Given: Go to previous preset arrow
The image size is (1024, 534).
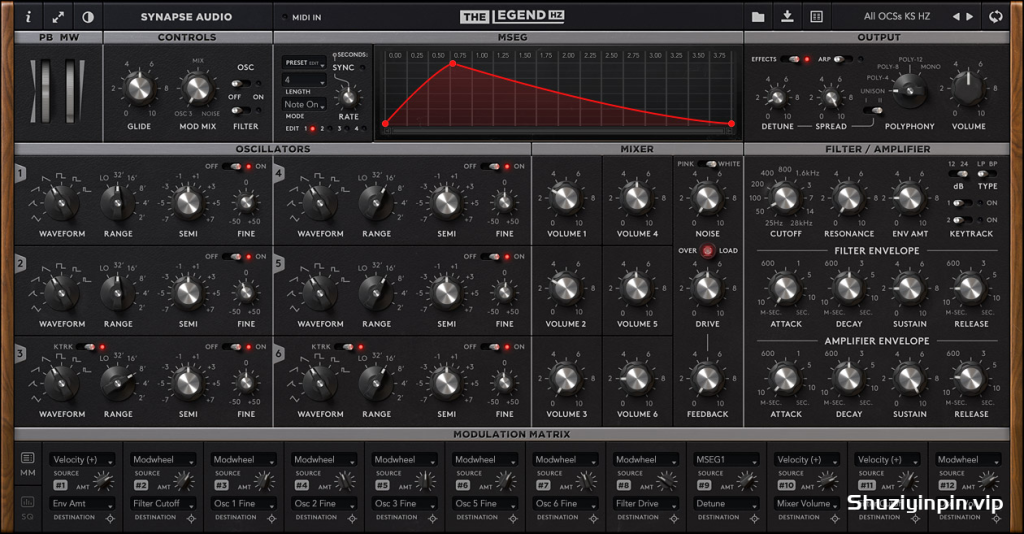Looking at the screenshot, I should pyautogui.click(x=956, y=16).
